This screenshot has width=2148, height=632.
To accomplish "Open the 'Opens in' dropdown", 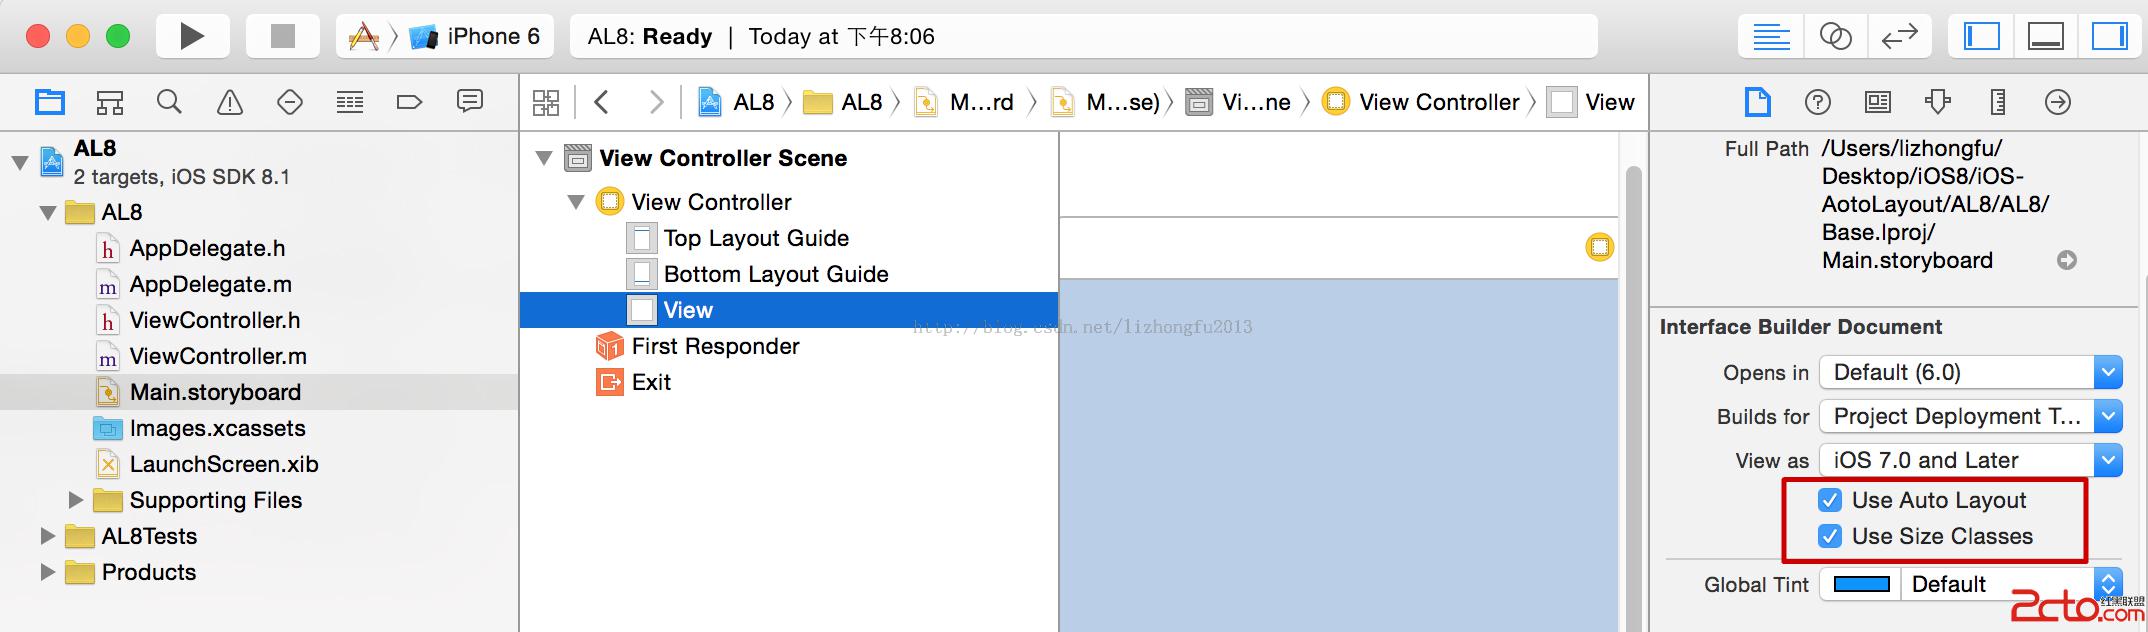I will coord(1970,373).
